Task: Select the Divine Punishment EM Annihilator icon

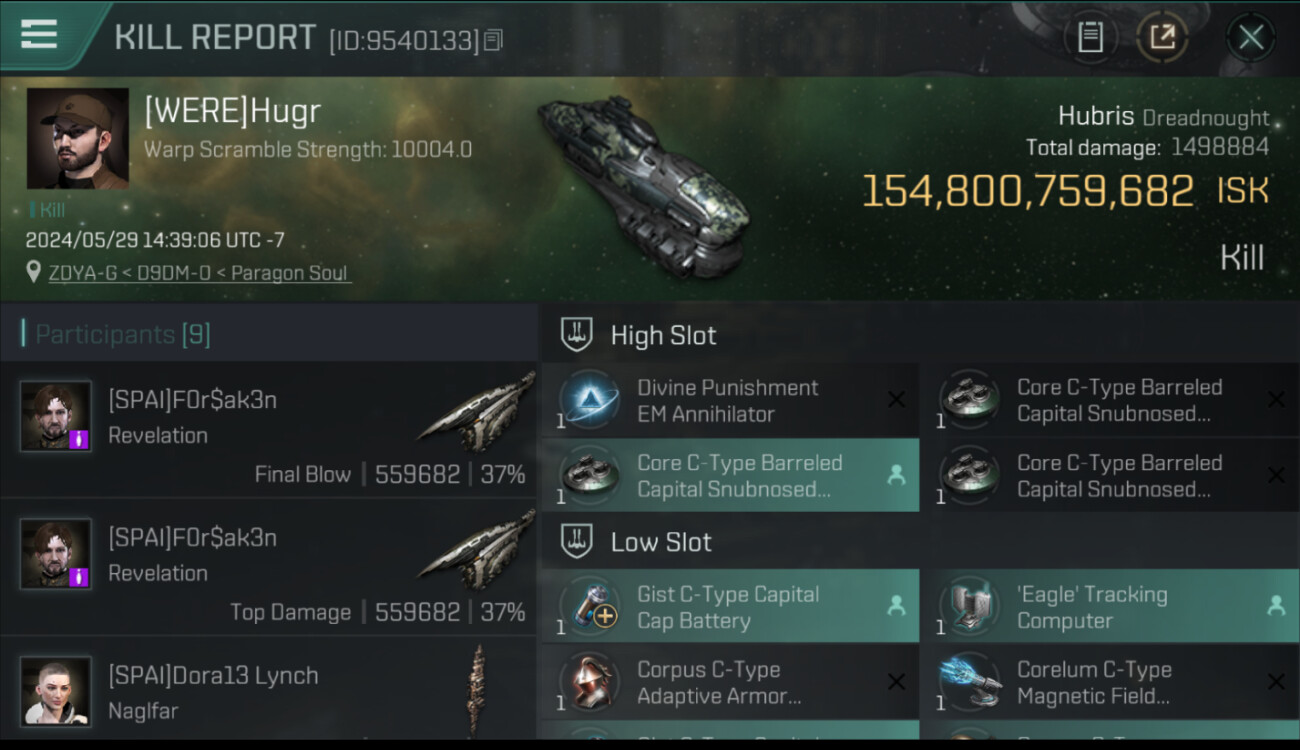Action: (x=588, y=400)
